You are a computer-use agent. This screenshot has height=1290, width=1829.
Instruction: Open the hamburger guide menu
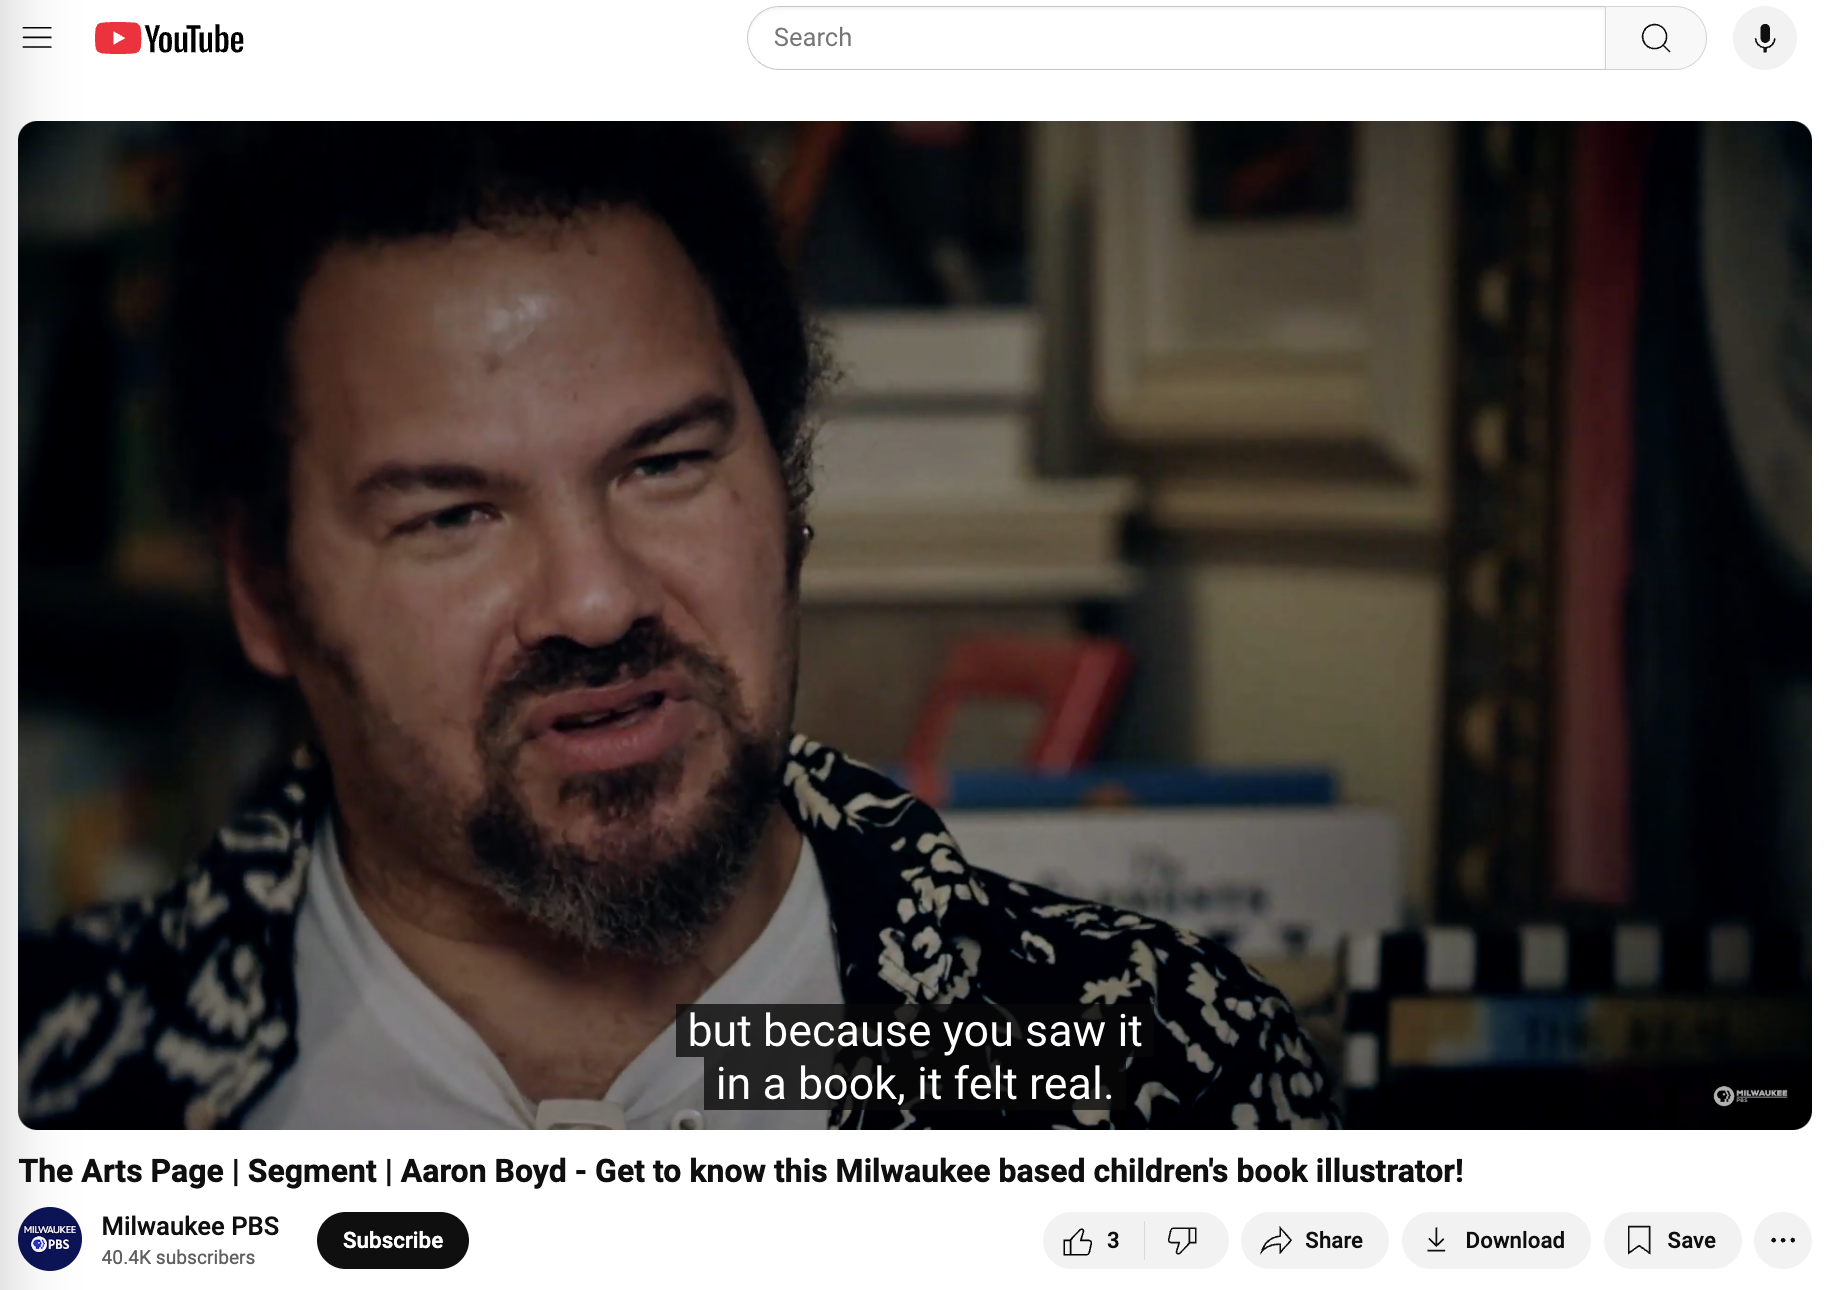pos(37,38)
